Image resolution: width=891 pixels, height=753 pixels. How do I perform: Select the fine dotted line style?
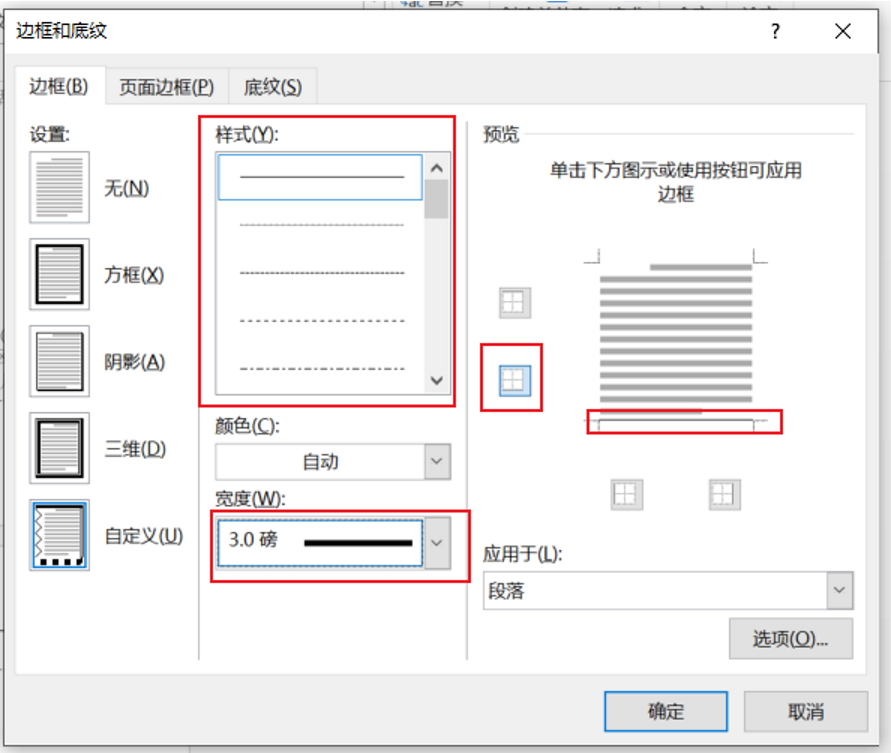(x=321, y=225)
